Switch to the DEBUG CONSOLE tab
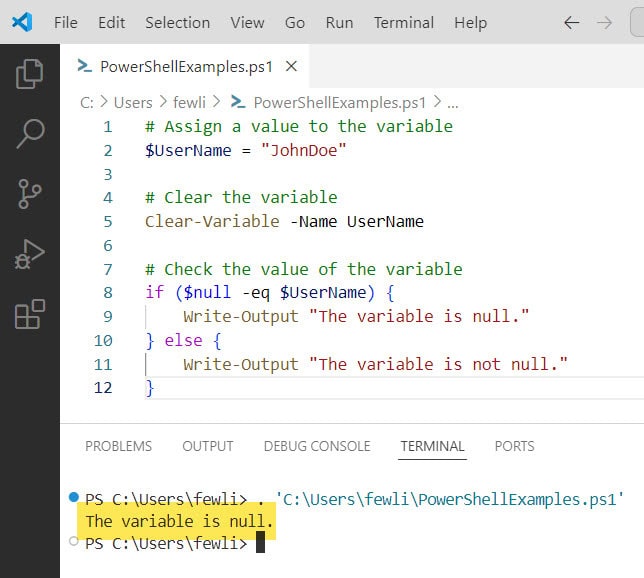The height and width of the screenshot is (578, 644). tap(317, 446)
